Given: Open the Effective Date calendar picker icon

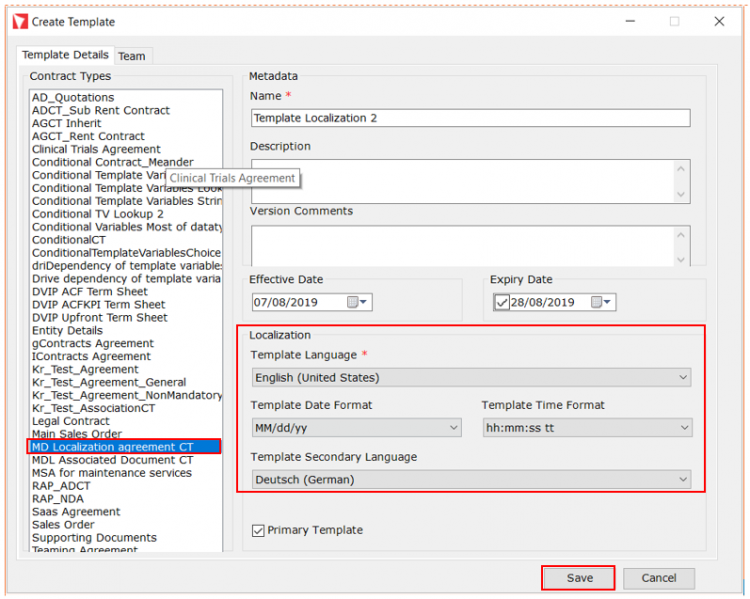Looking at the screenshot, I should click(x=357, y=302).
